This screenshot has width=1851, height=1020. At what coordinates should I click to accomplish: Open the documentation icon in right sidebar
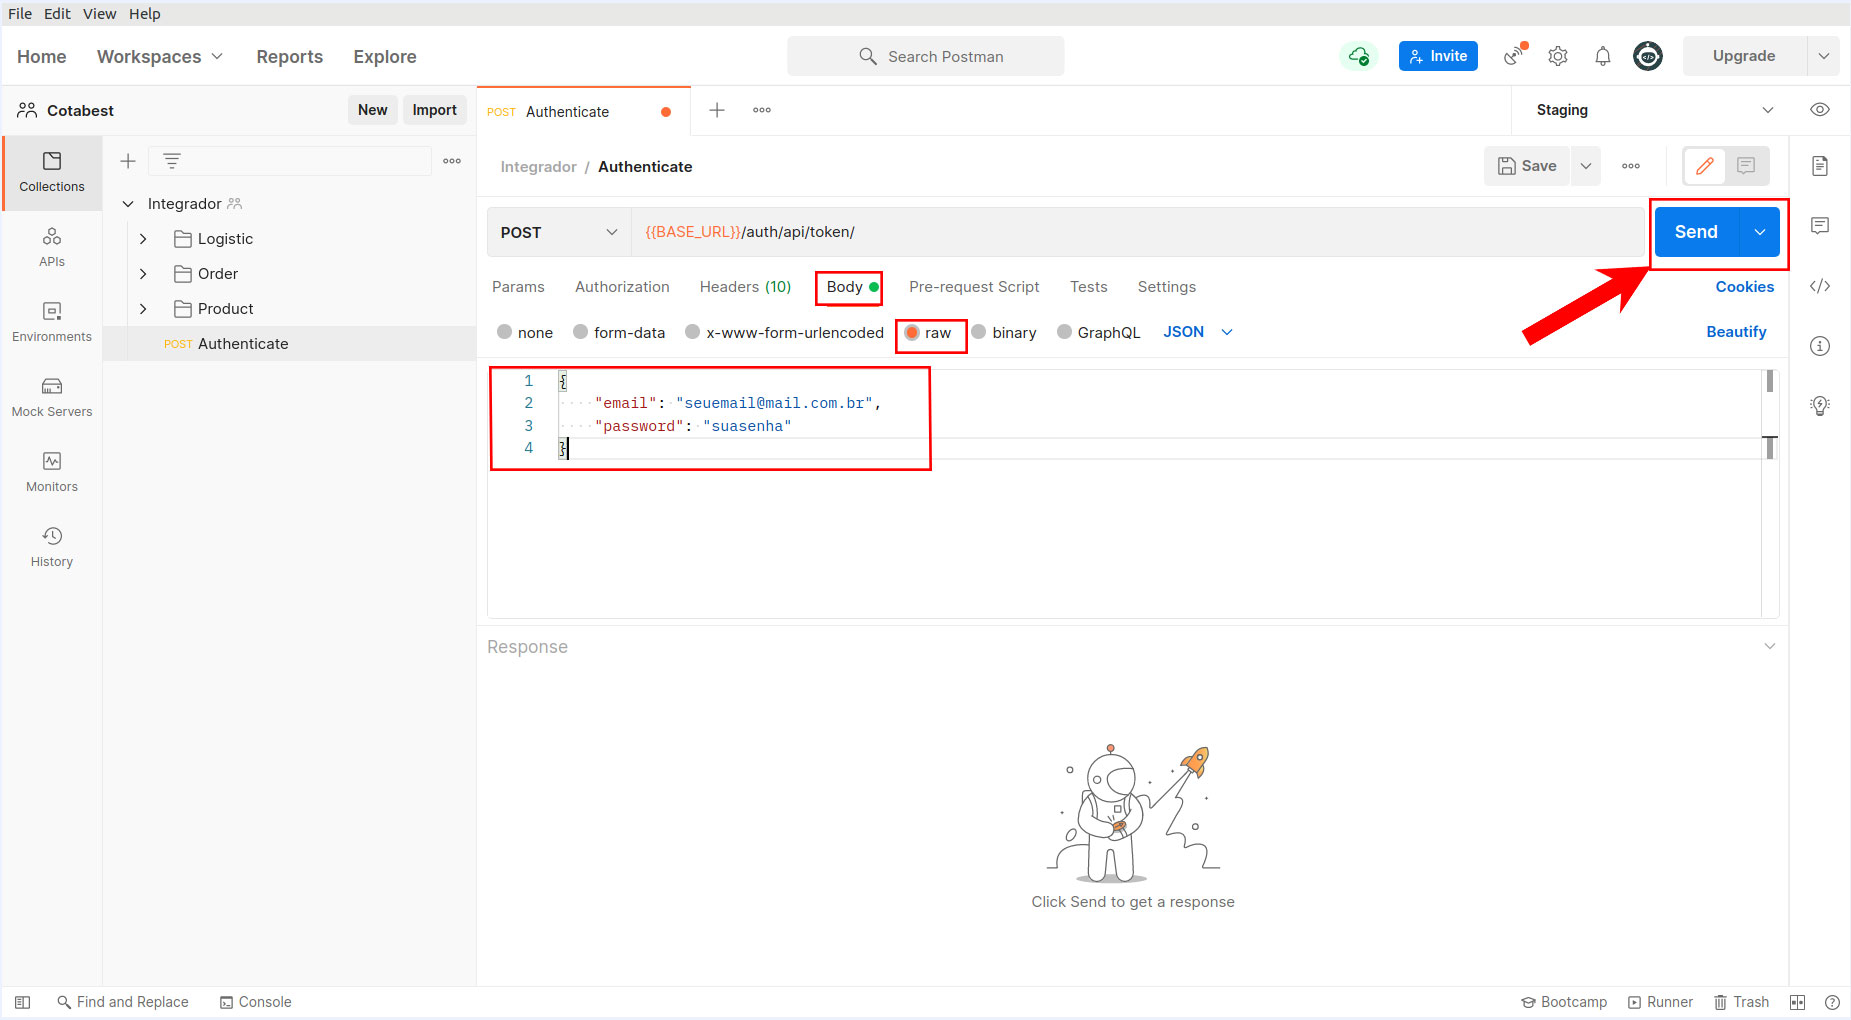point(1820,166)
